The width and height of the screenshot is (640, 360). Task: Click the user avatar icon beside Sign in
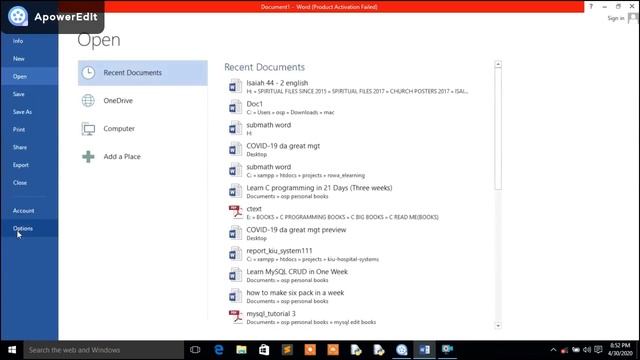[x=633, y=18]
